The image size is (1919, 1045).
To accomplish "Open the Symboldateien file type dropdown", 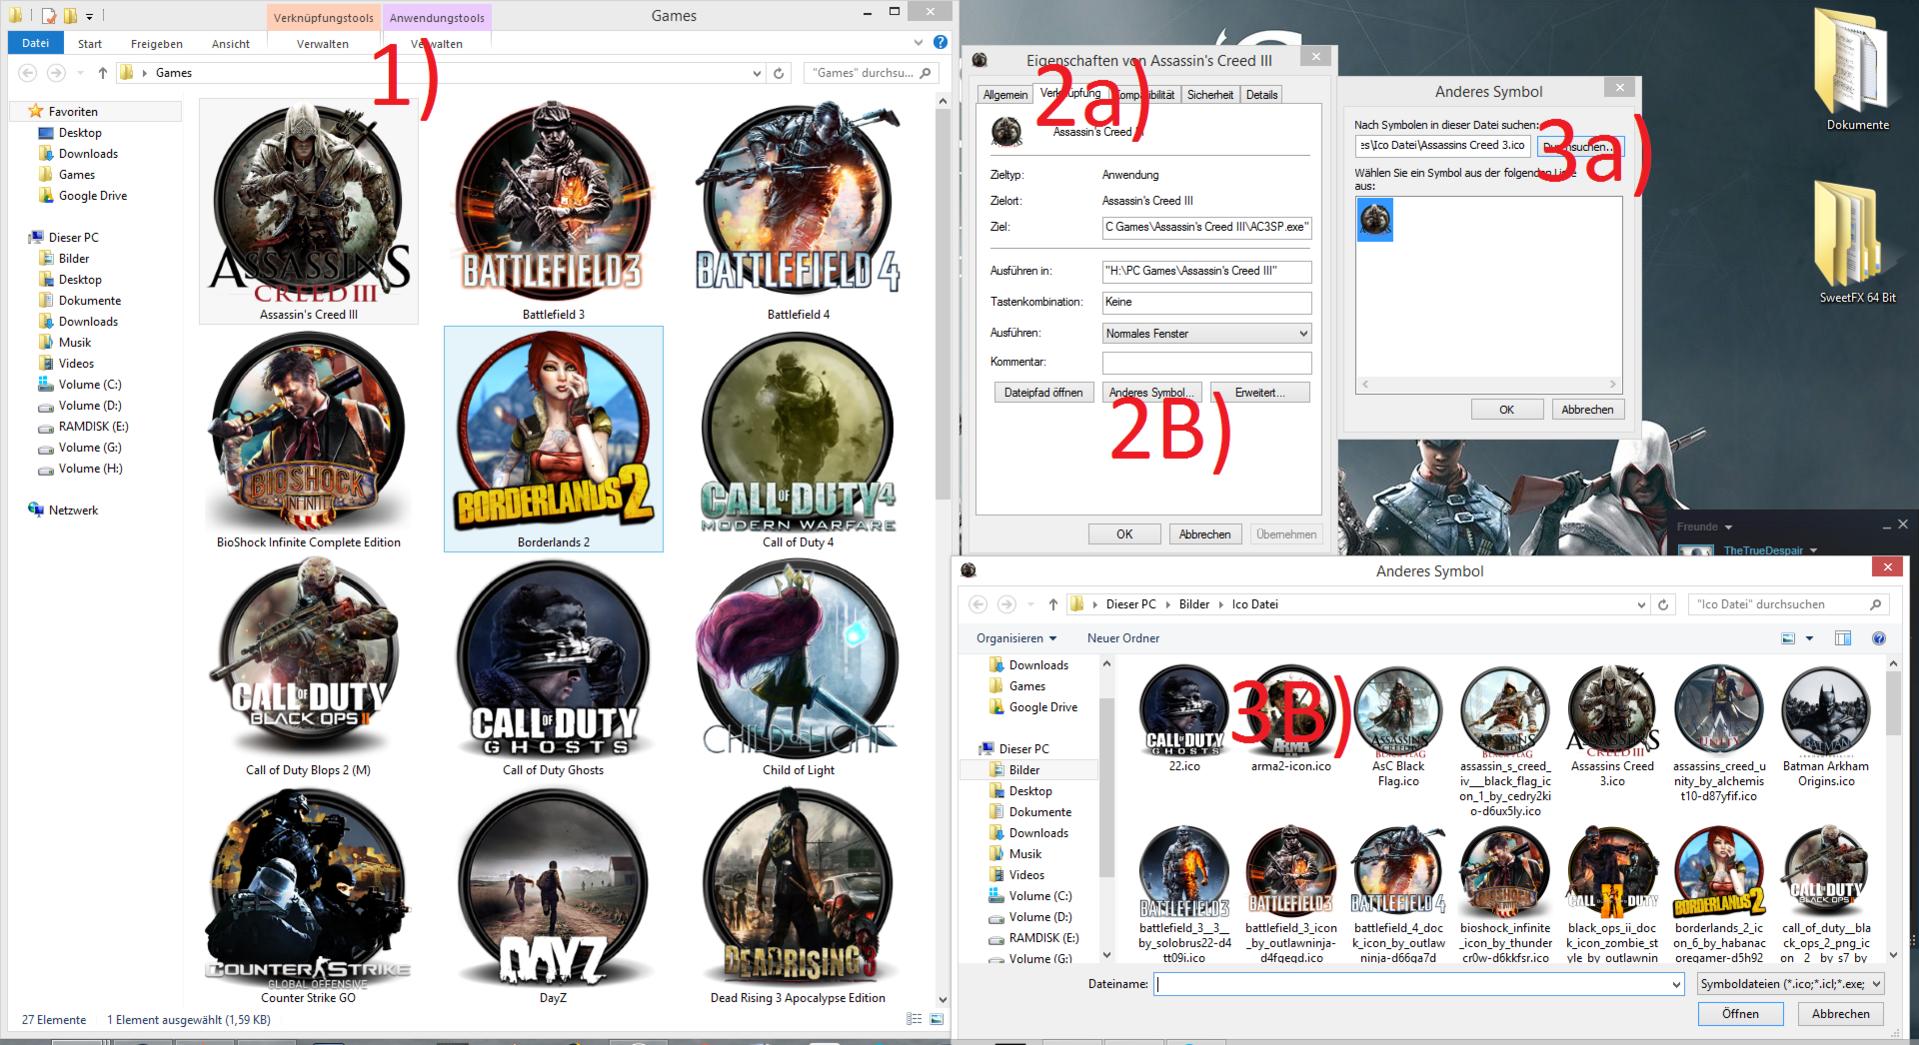I will (x=1790, y=984).
